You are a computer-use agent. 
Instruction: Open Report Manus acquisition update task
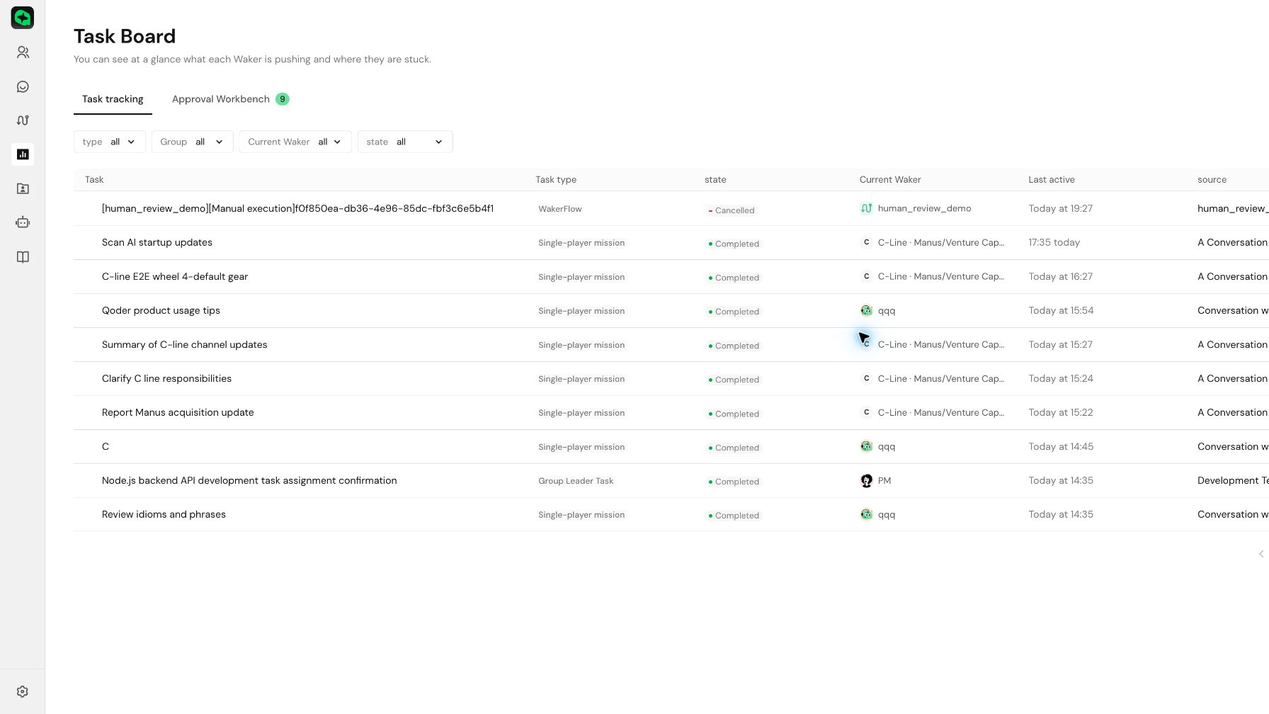click(x=178, y=413)
